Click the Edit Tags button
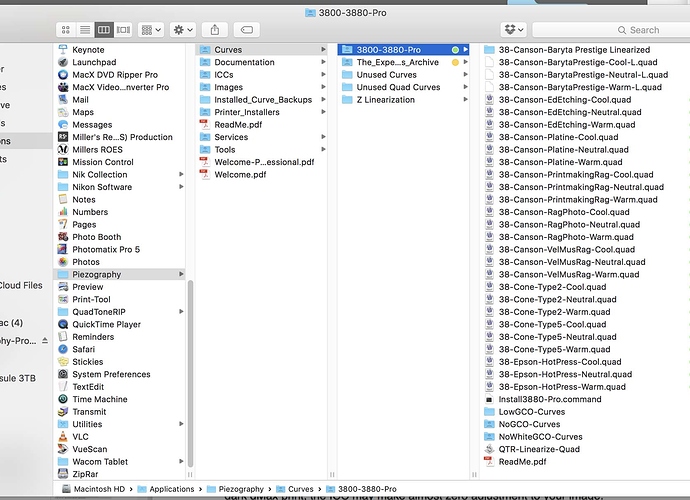Image resolution: width=690 pixels, height=500 pixels. [x=247, y=30]
